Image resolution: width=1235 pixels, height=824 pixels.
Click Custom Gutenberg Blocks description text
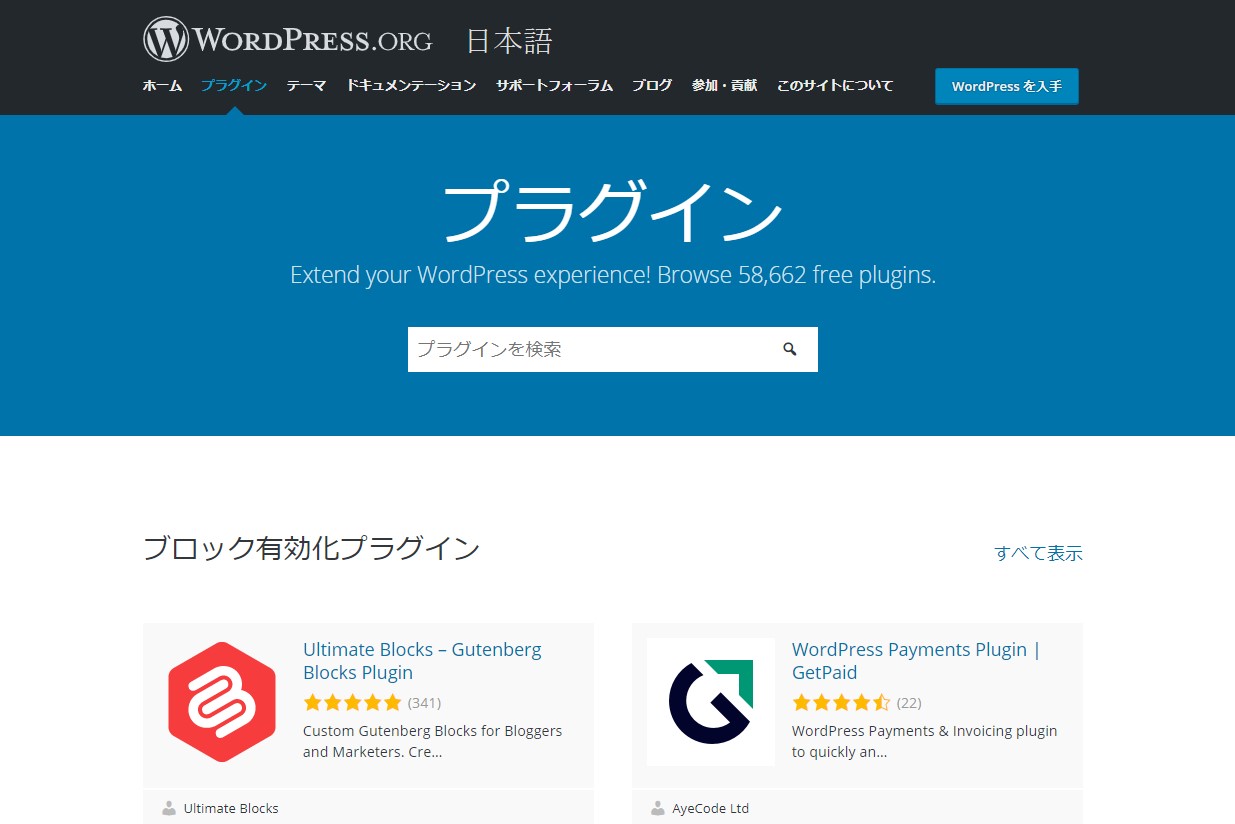coord(432,741)
